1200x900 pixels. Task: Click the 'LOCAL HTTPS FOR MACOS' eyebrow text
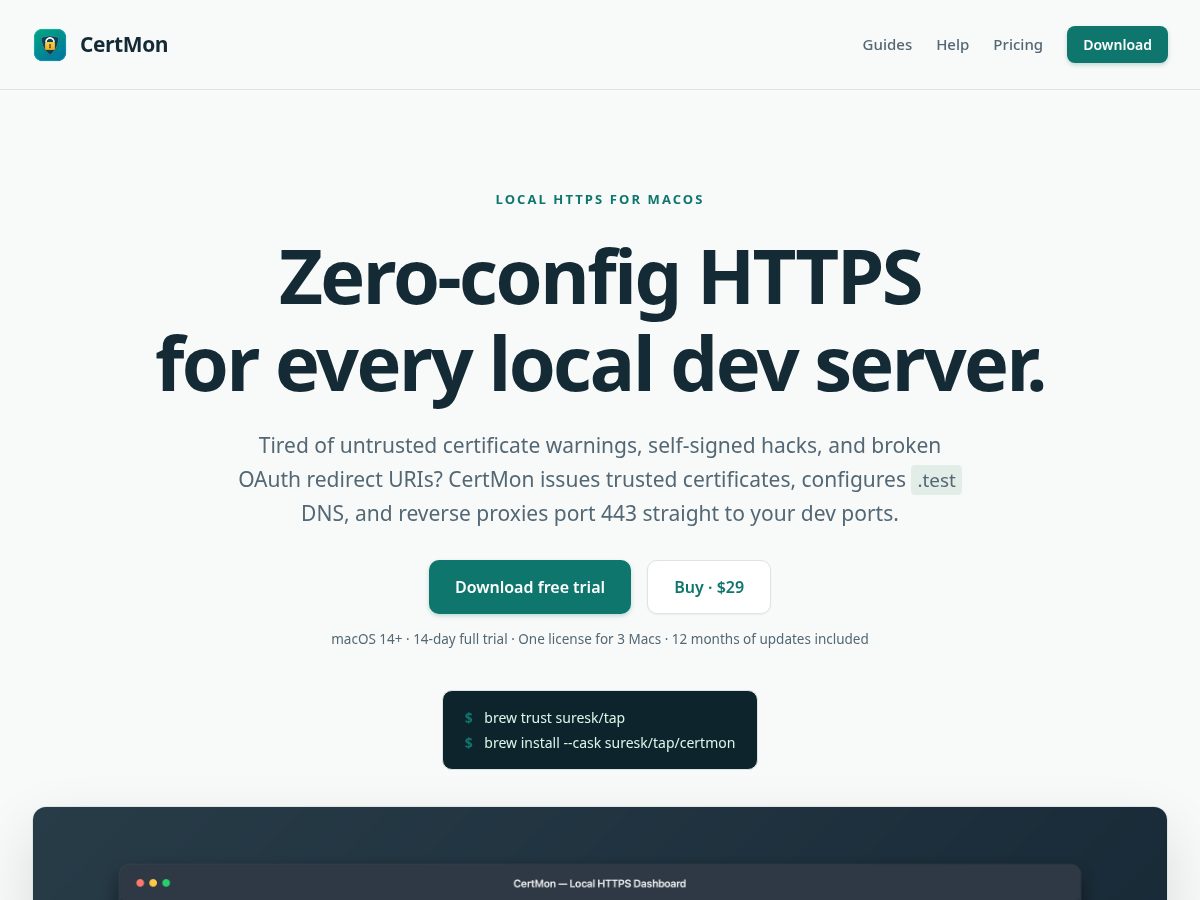pos(600,199)
